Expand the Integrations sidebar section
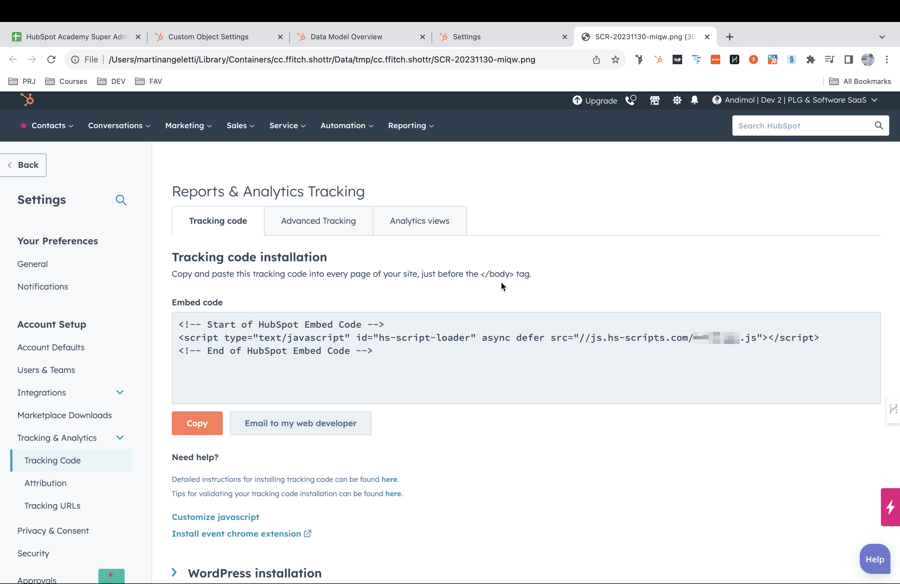The image size is (900, 584). [120, 393]
